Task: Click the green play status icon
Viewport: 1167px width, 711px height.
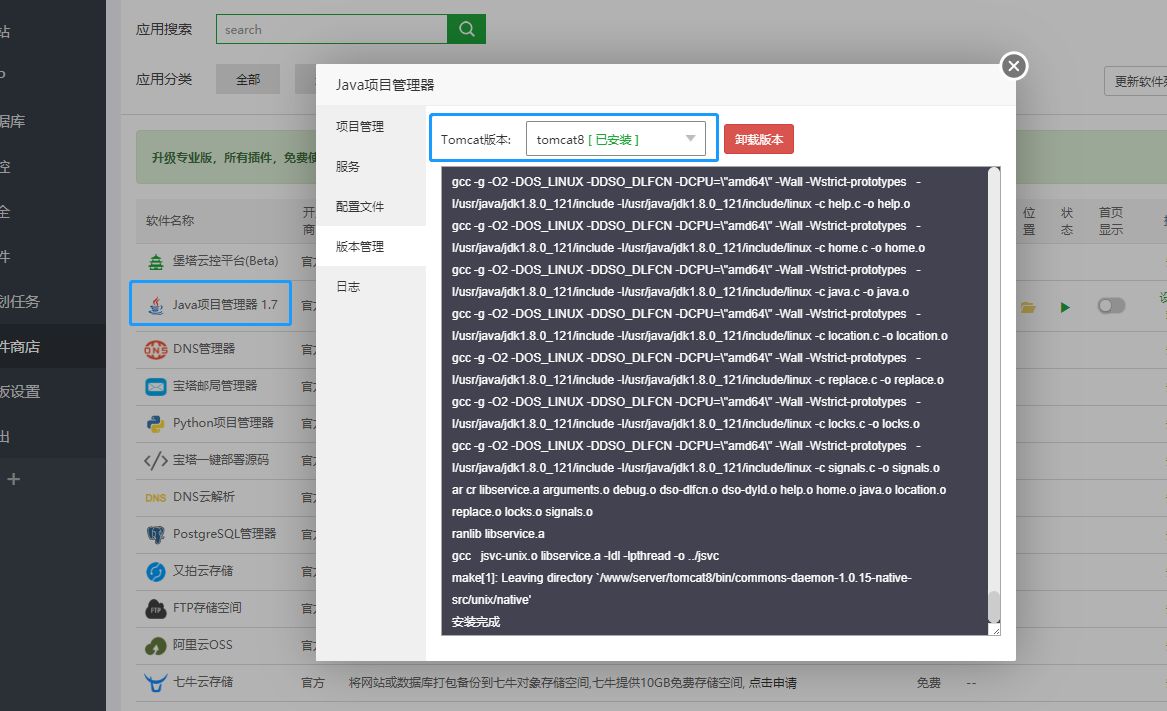Action: click(1065, 307)
